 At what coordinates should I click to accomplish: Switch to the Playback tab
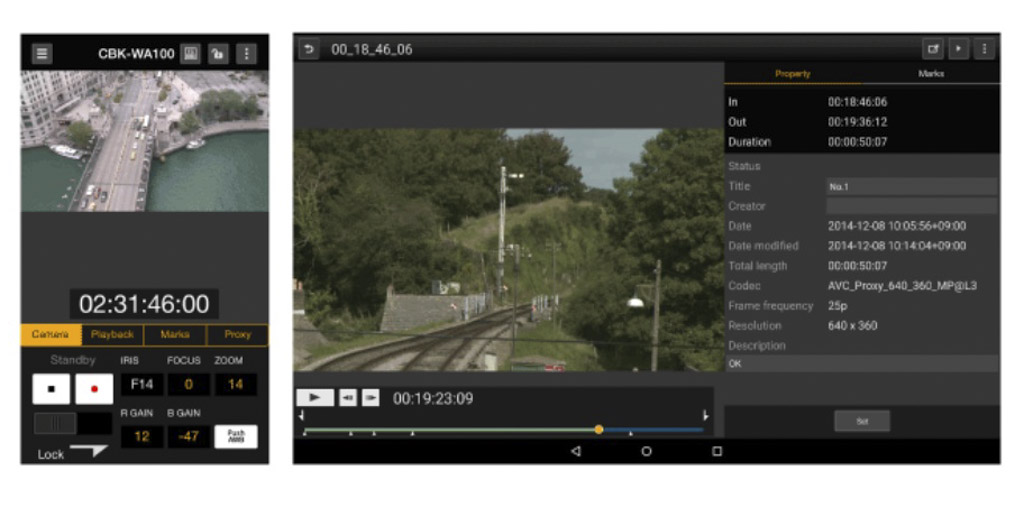click(112, 335)
